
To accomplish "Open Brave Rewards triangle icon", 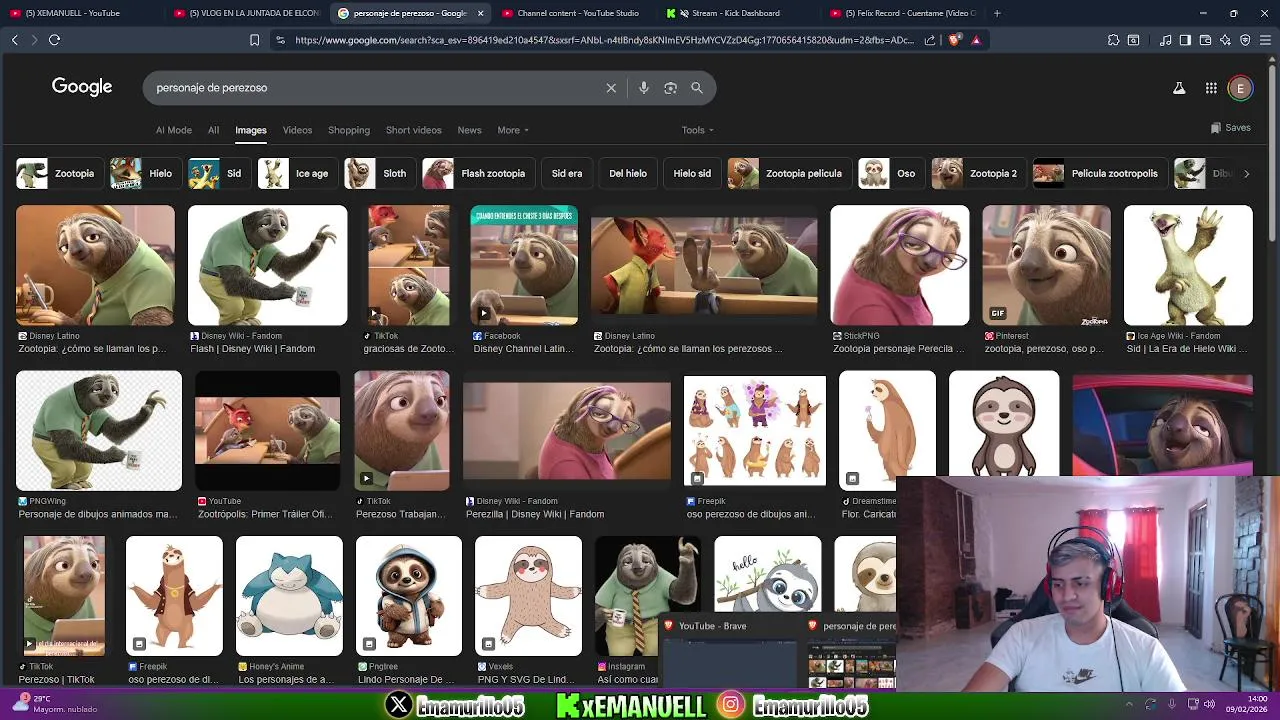I will point(976,40).
